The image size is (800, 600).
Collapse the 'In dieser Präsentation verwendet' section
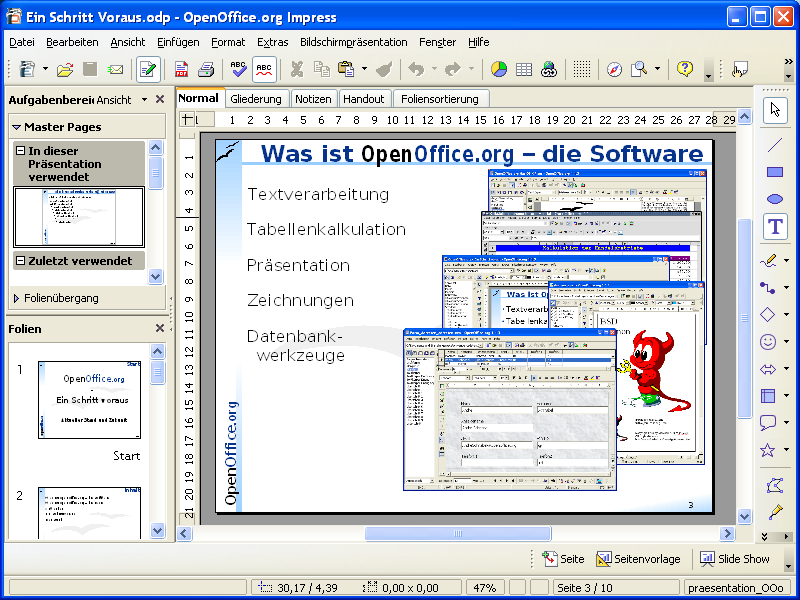pos(21,150)
